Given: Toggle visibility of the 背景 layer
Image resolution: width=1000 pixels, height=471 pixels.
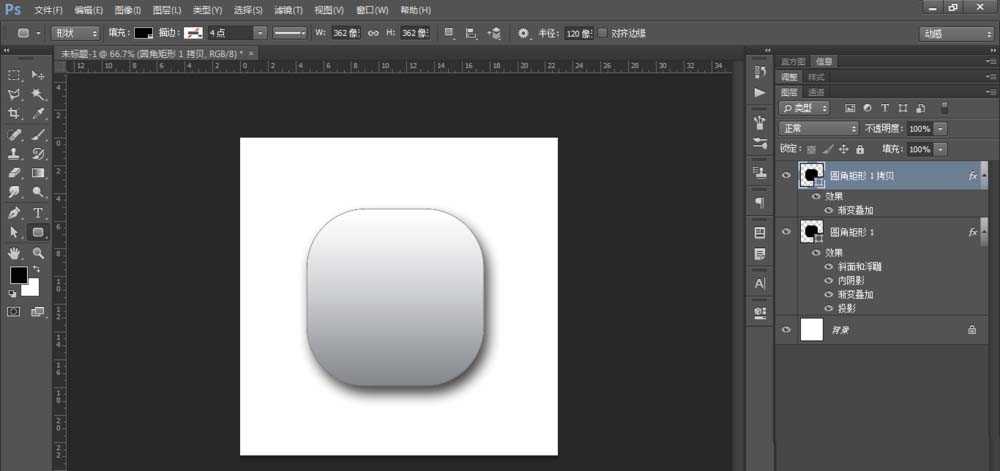Looking at the screenshot, I should [786, 329].
